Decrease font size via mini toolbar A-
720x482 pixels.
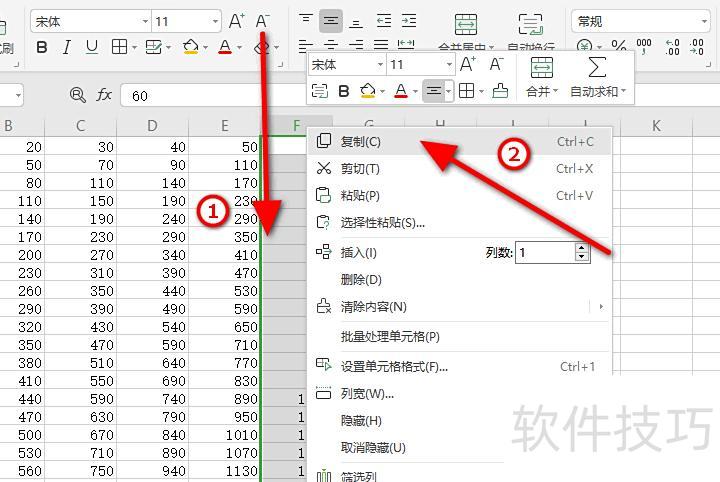pos(496,64)
